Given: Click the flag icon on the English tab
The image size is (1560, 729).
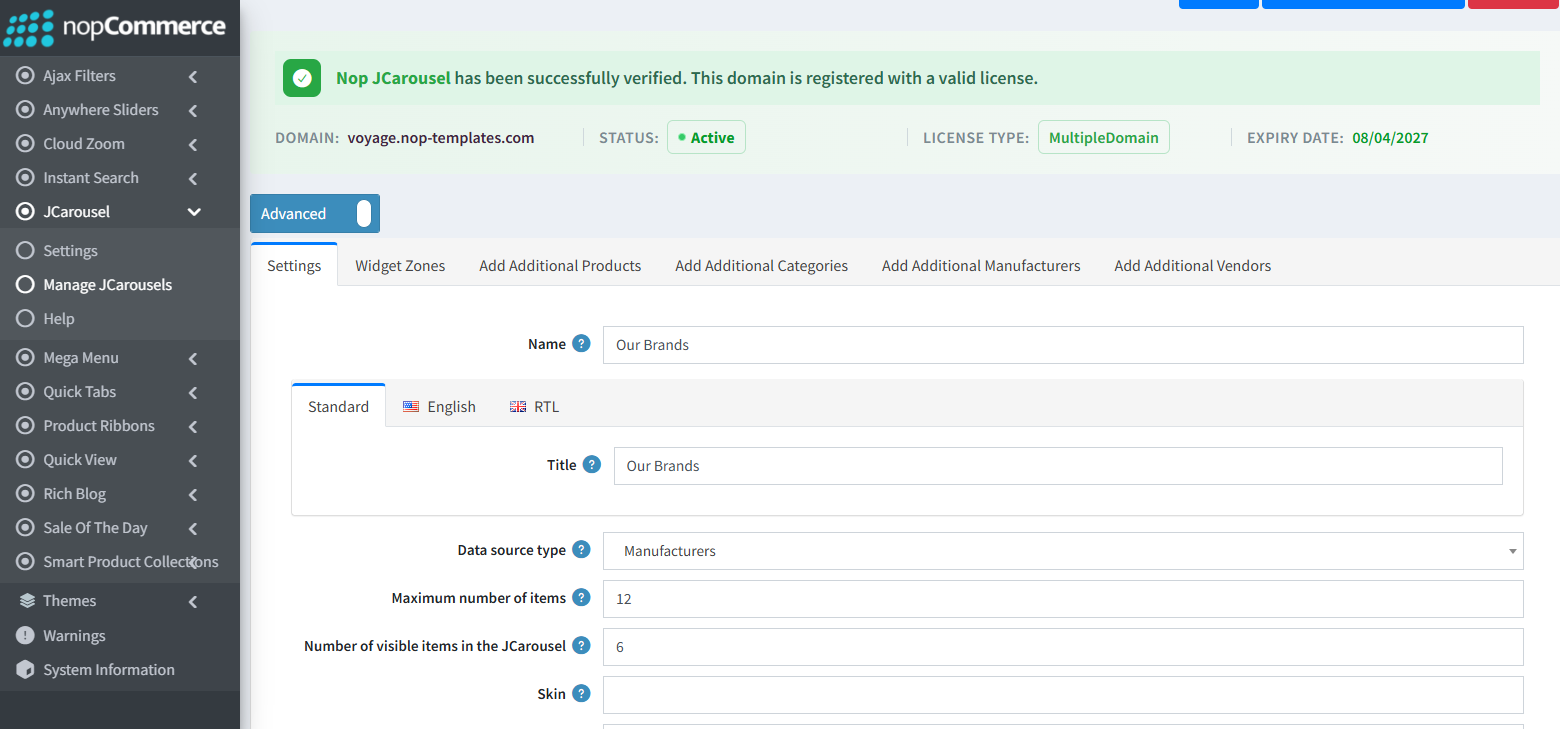Looking at the screenshot, I should pyautogui.click(x=411, y=407).
